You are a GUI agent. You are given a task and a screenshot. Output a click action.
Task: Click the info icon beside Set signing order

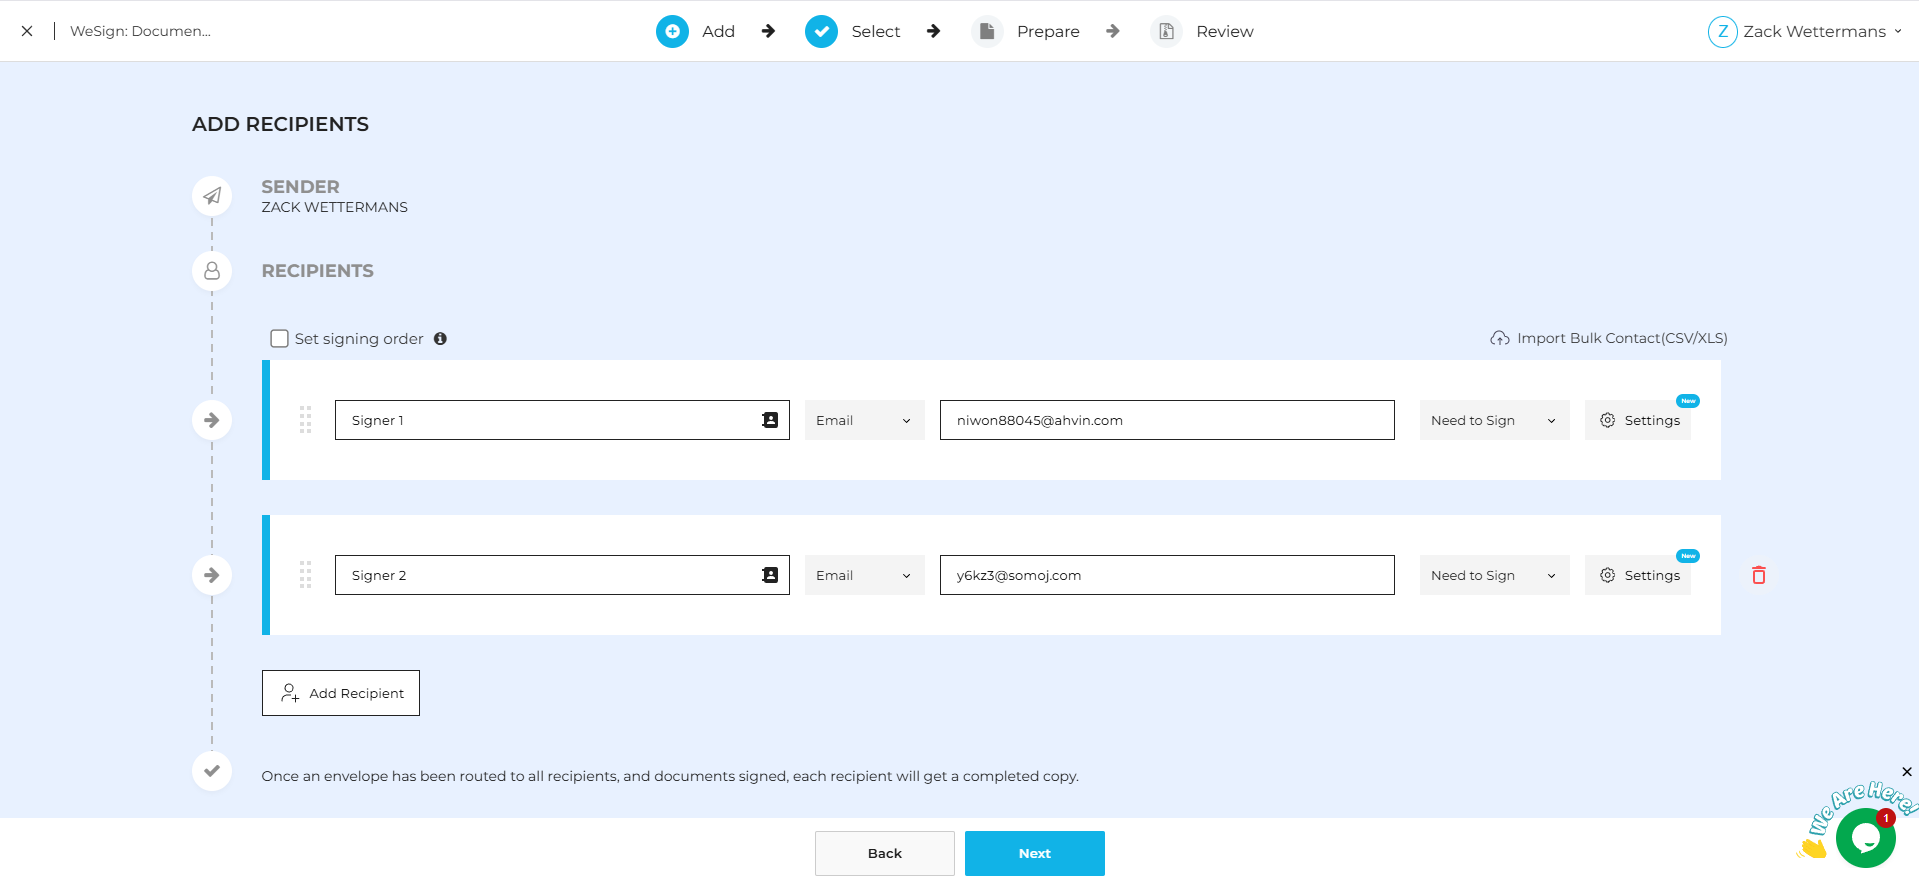tap(440, 339)
